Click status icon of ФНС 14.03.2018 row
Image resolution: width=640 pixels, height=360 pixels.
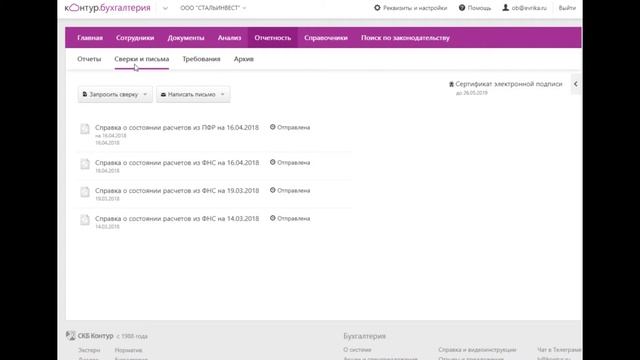[273, 218]
